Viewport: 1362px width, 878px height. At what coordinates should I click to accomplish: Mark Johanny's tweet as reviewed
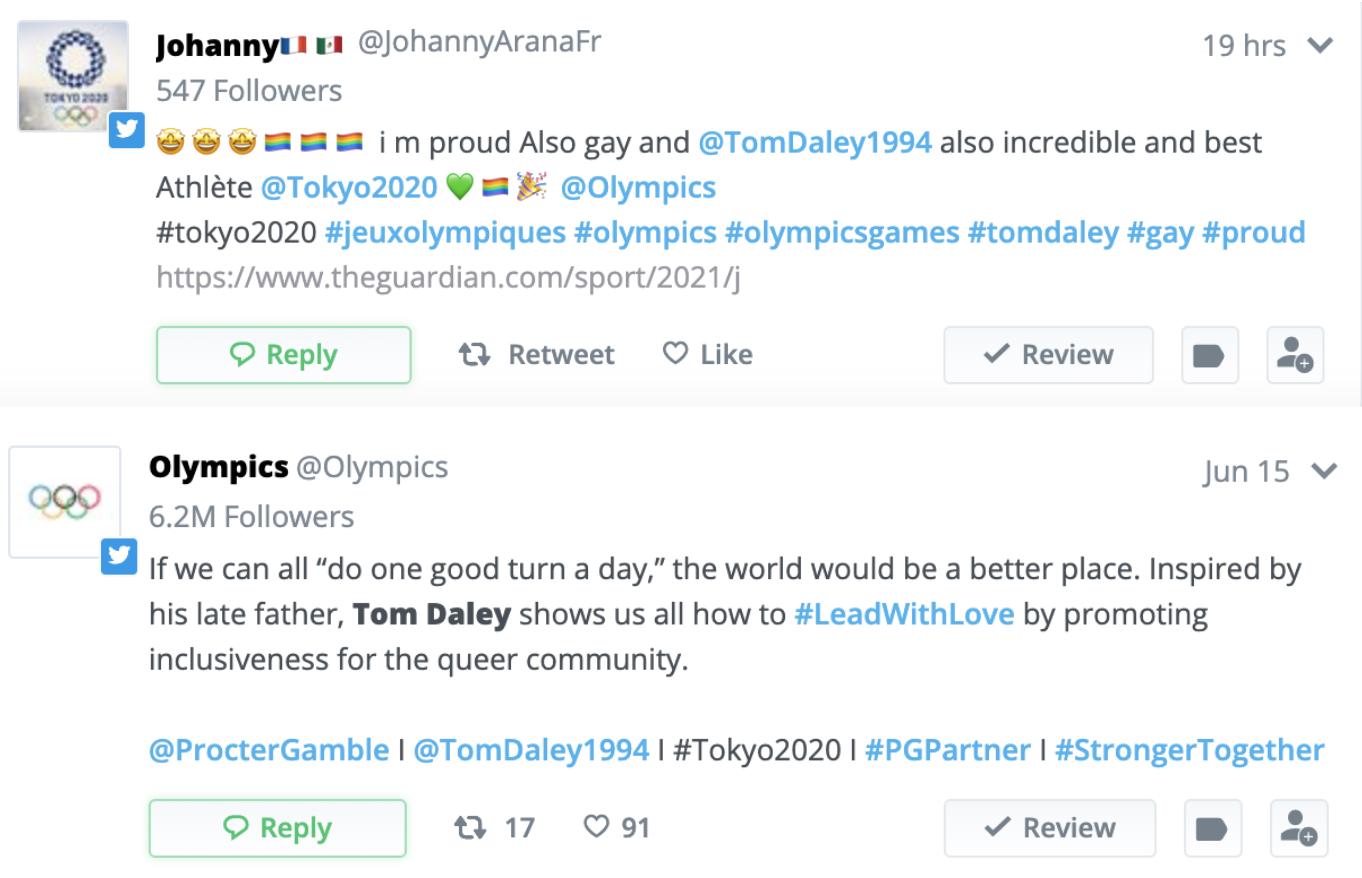1048,354
